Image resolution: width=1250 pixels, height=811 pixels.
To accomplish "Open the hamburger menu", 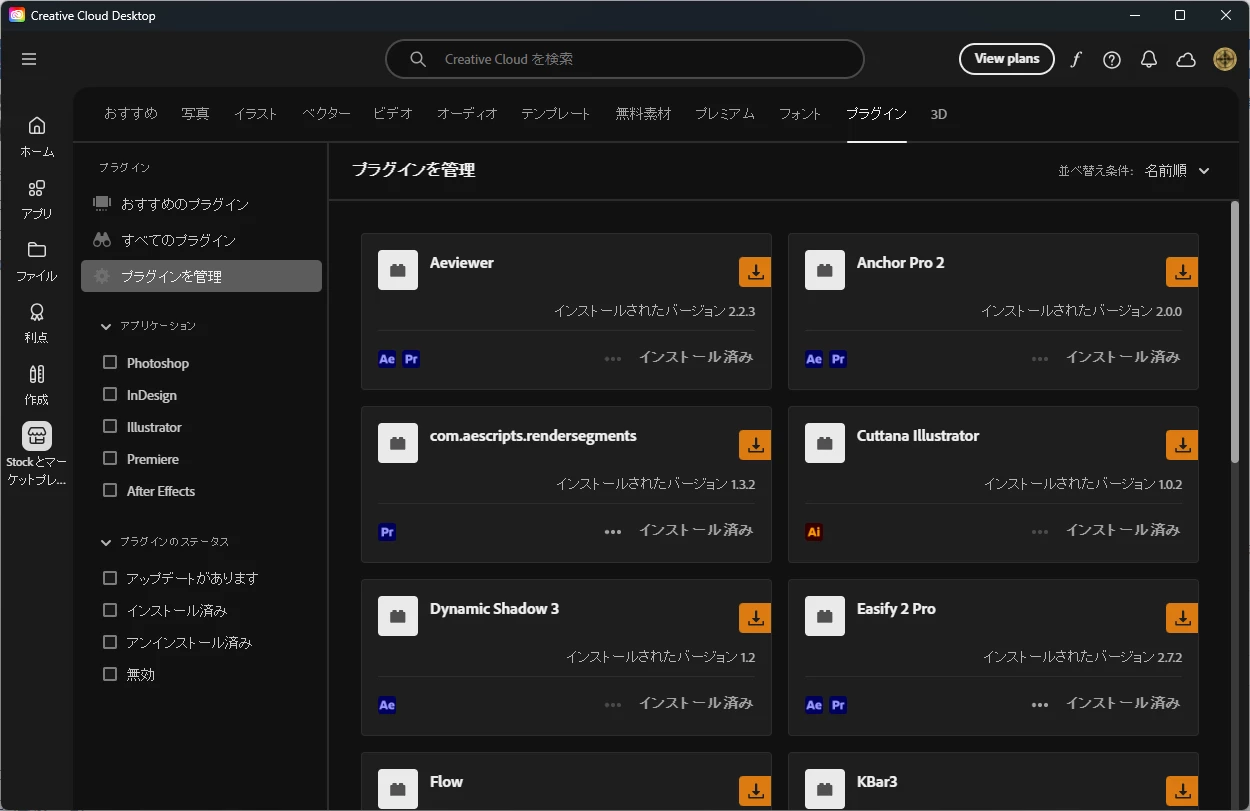I will click(29, 59).
